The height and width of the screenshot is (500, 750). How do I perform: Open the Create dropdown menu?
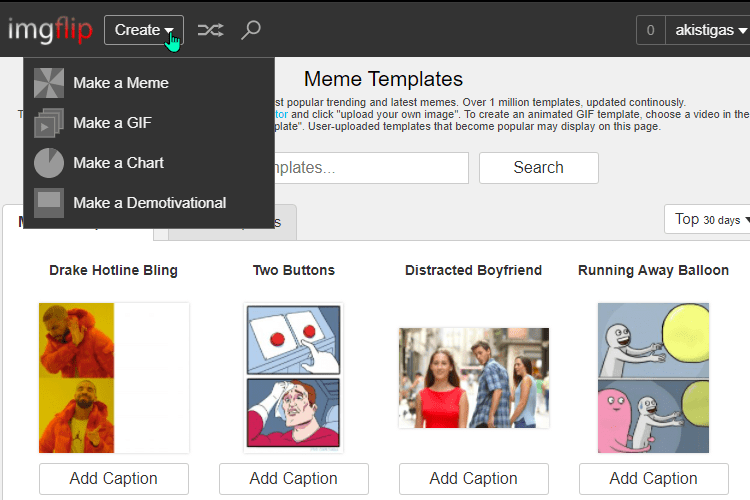[143, 30]
